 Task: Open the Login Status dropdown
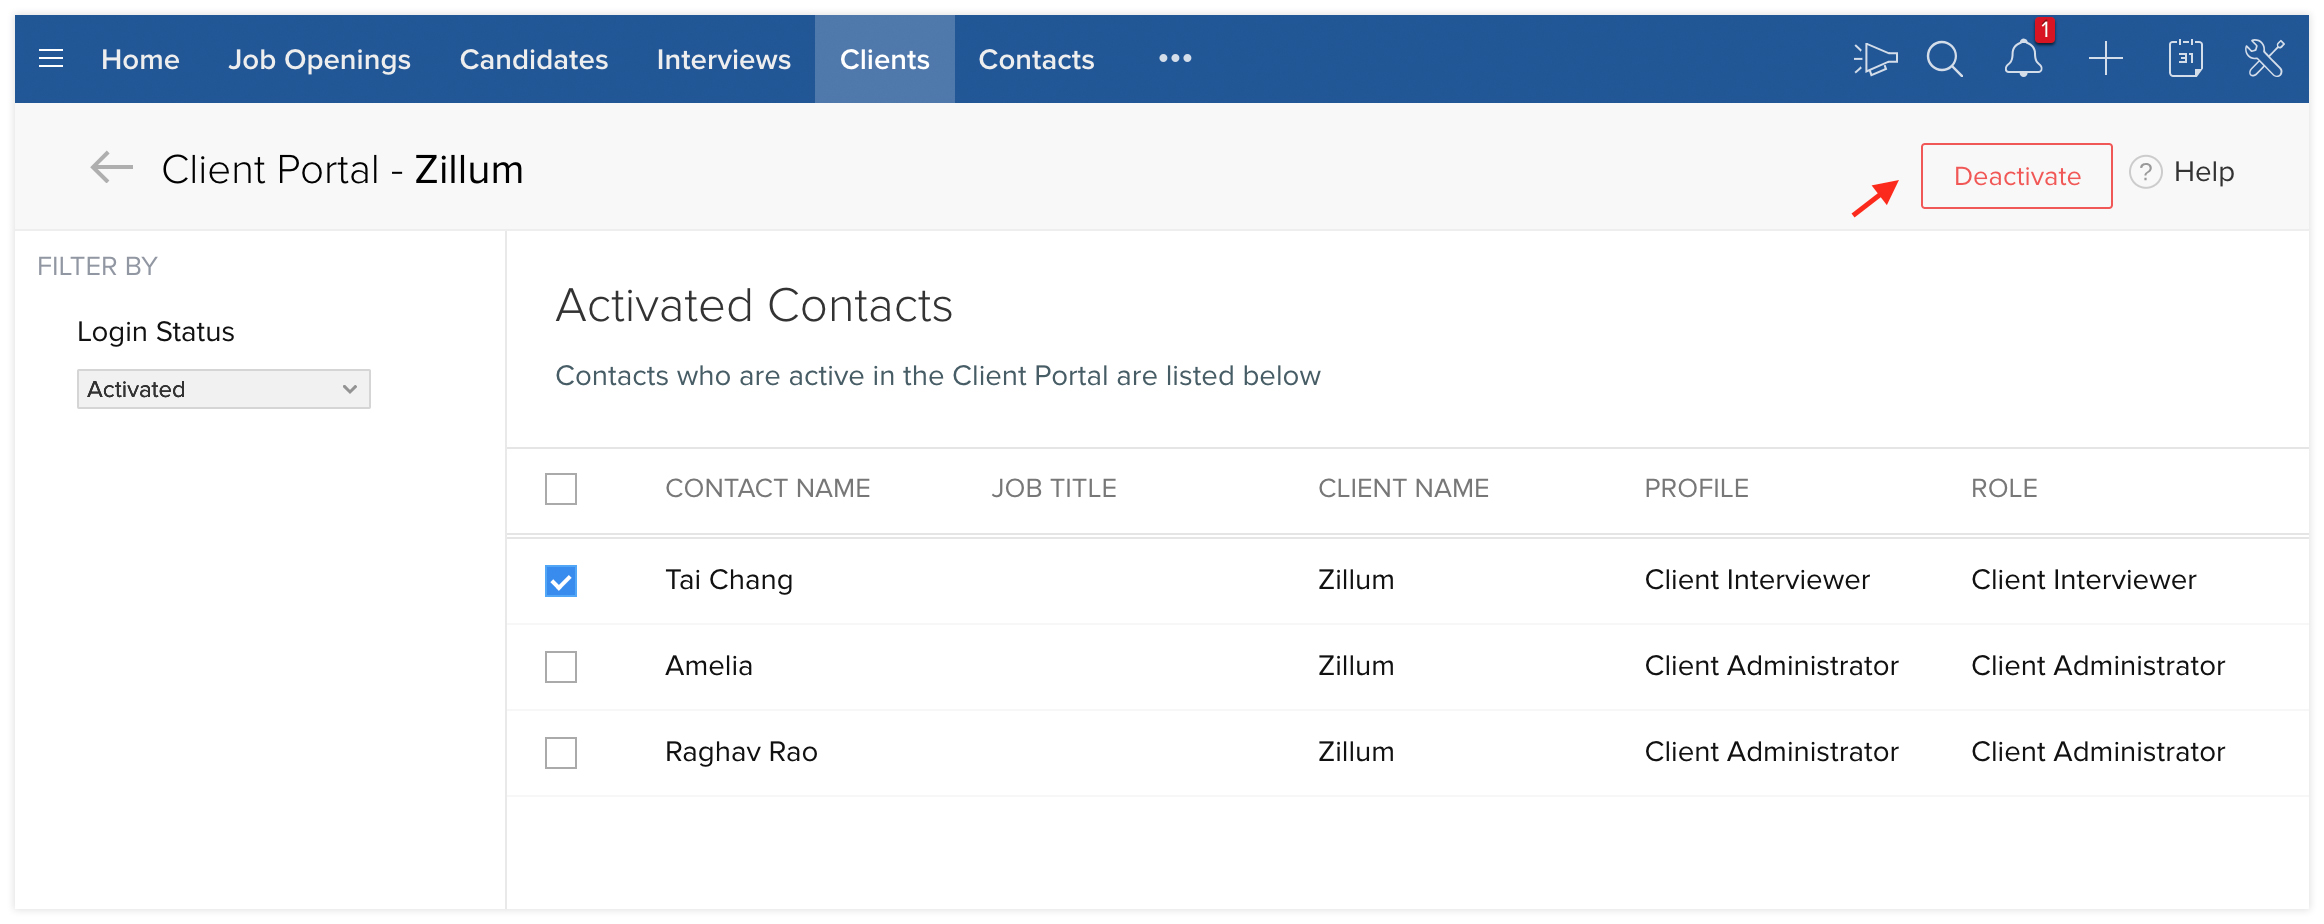(223, 389)
